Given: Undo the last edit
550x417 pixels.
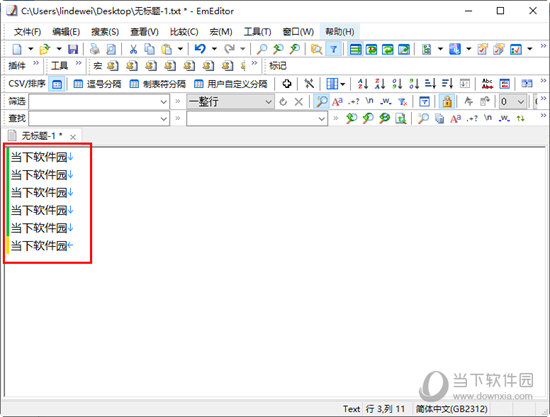Looking at the screenshot, I should tap(200, 49).
